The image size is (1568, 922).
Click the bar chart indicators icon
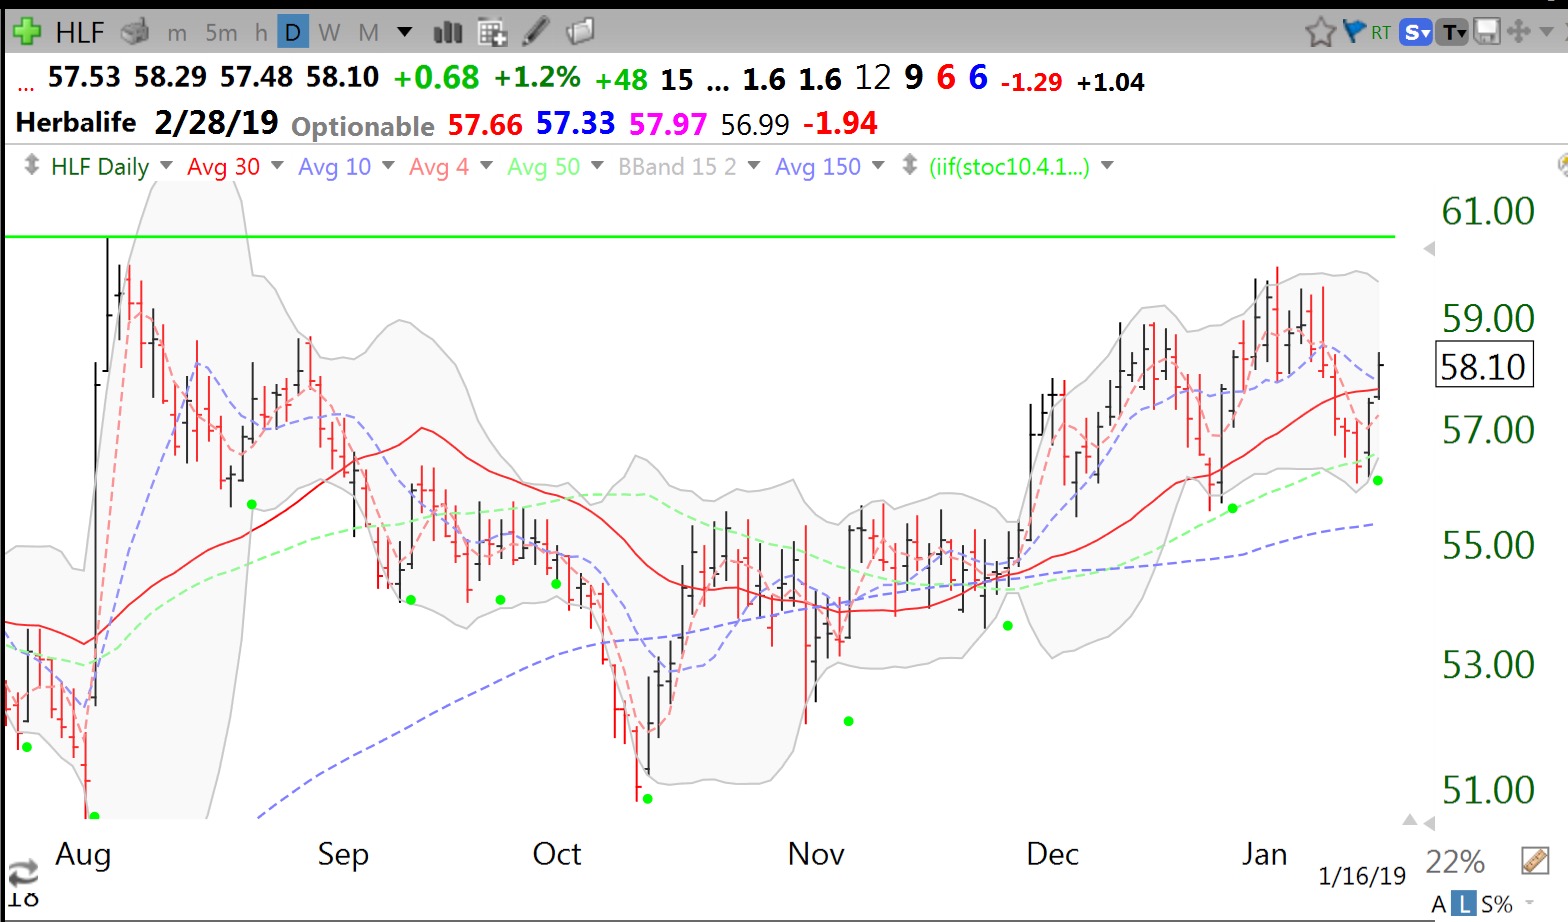[448, 33]
